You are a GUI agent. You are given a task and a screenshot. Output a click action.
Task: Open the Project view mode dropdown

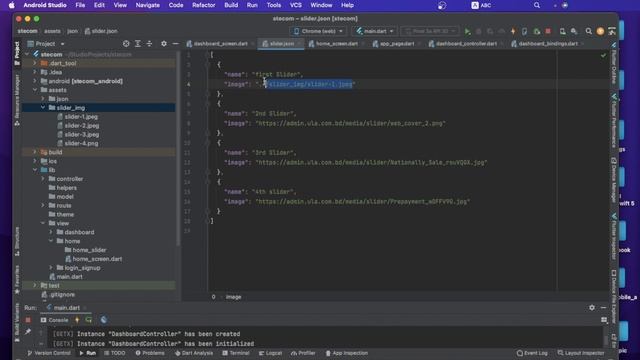[46, 44]
